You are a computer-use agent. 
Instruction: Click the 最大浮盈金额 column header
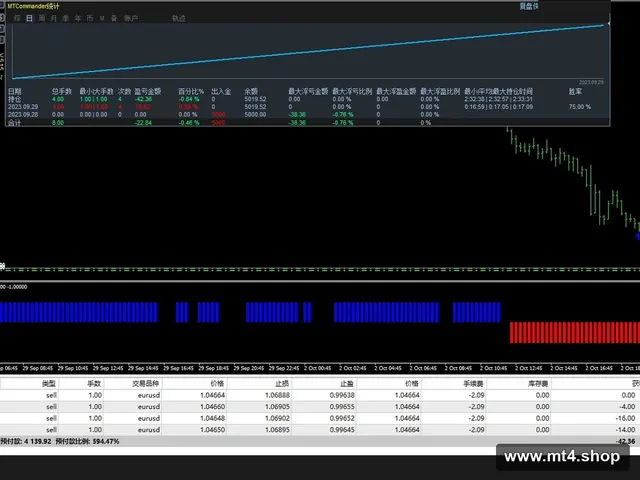tap(396, 91)
